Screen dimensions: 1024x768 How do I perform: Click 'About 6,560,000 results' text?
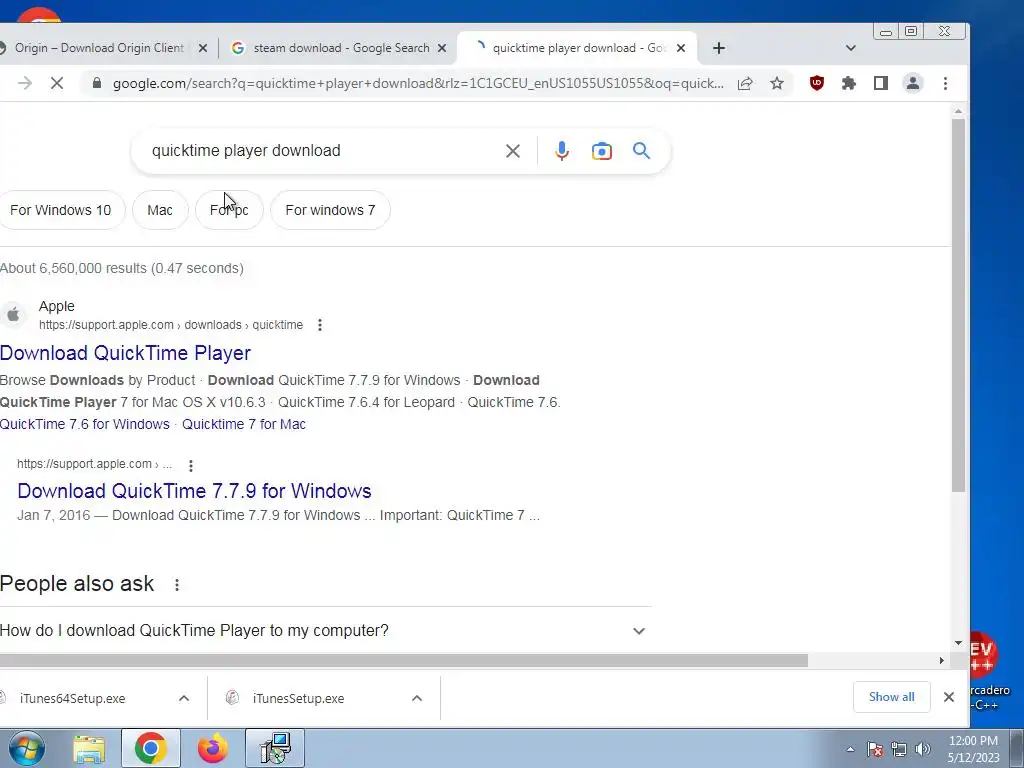click(121, 268)
